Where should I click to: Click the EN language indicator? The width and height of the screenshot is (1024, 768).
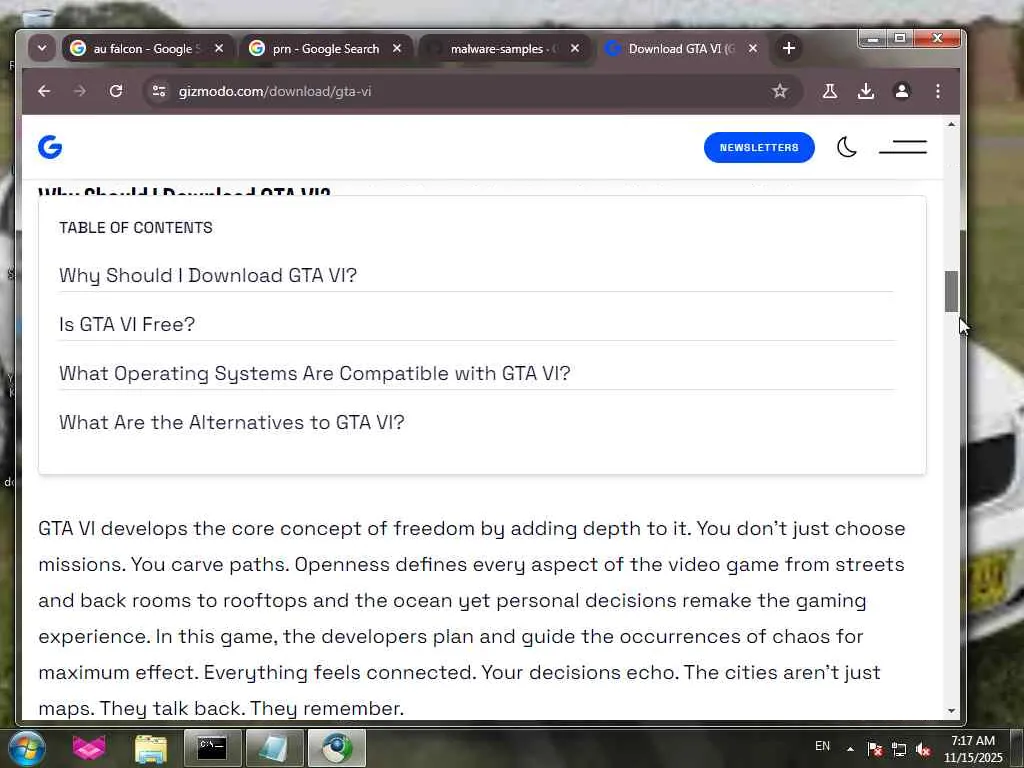(822, 746)
